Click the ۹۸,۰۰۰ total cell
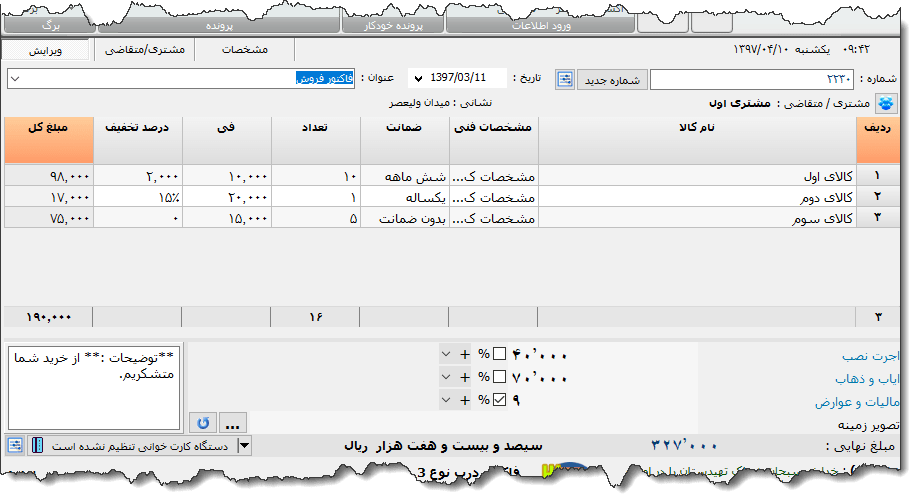 49,176
